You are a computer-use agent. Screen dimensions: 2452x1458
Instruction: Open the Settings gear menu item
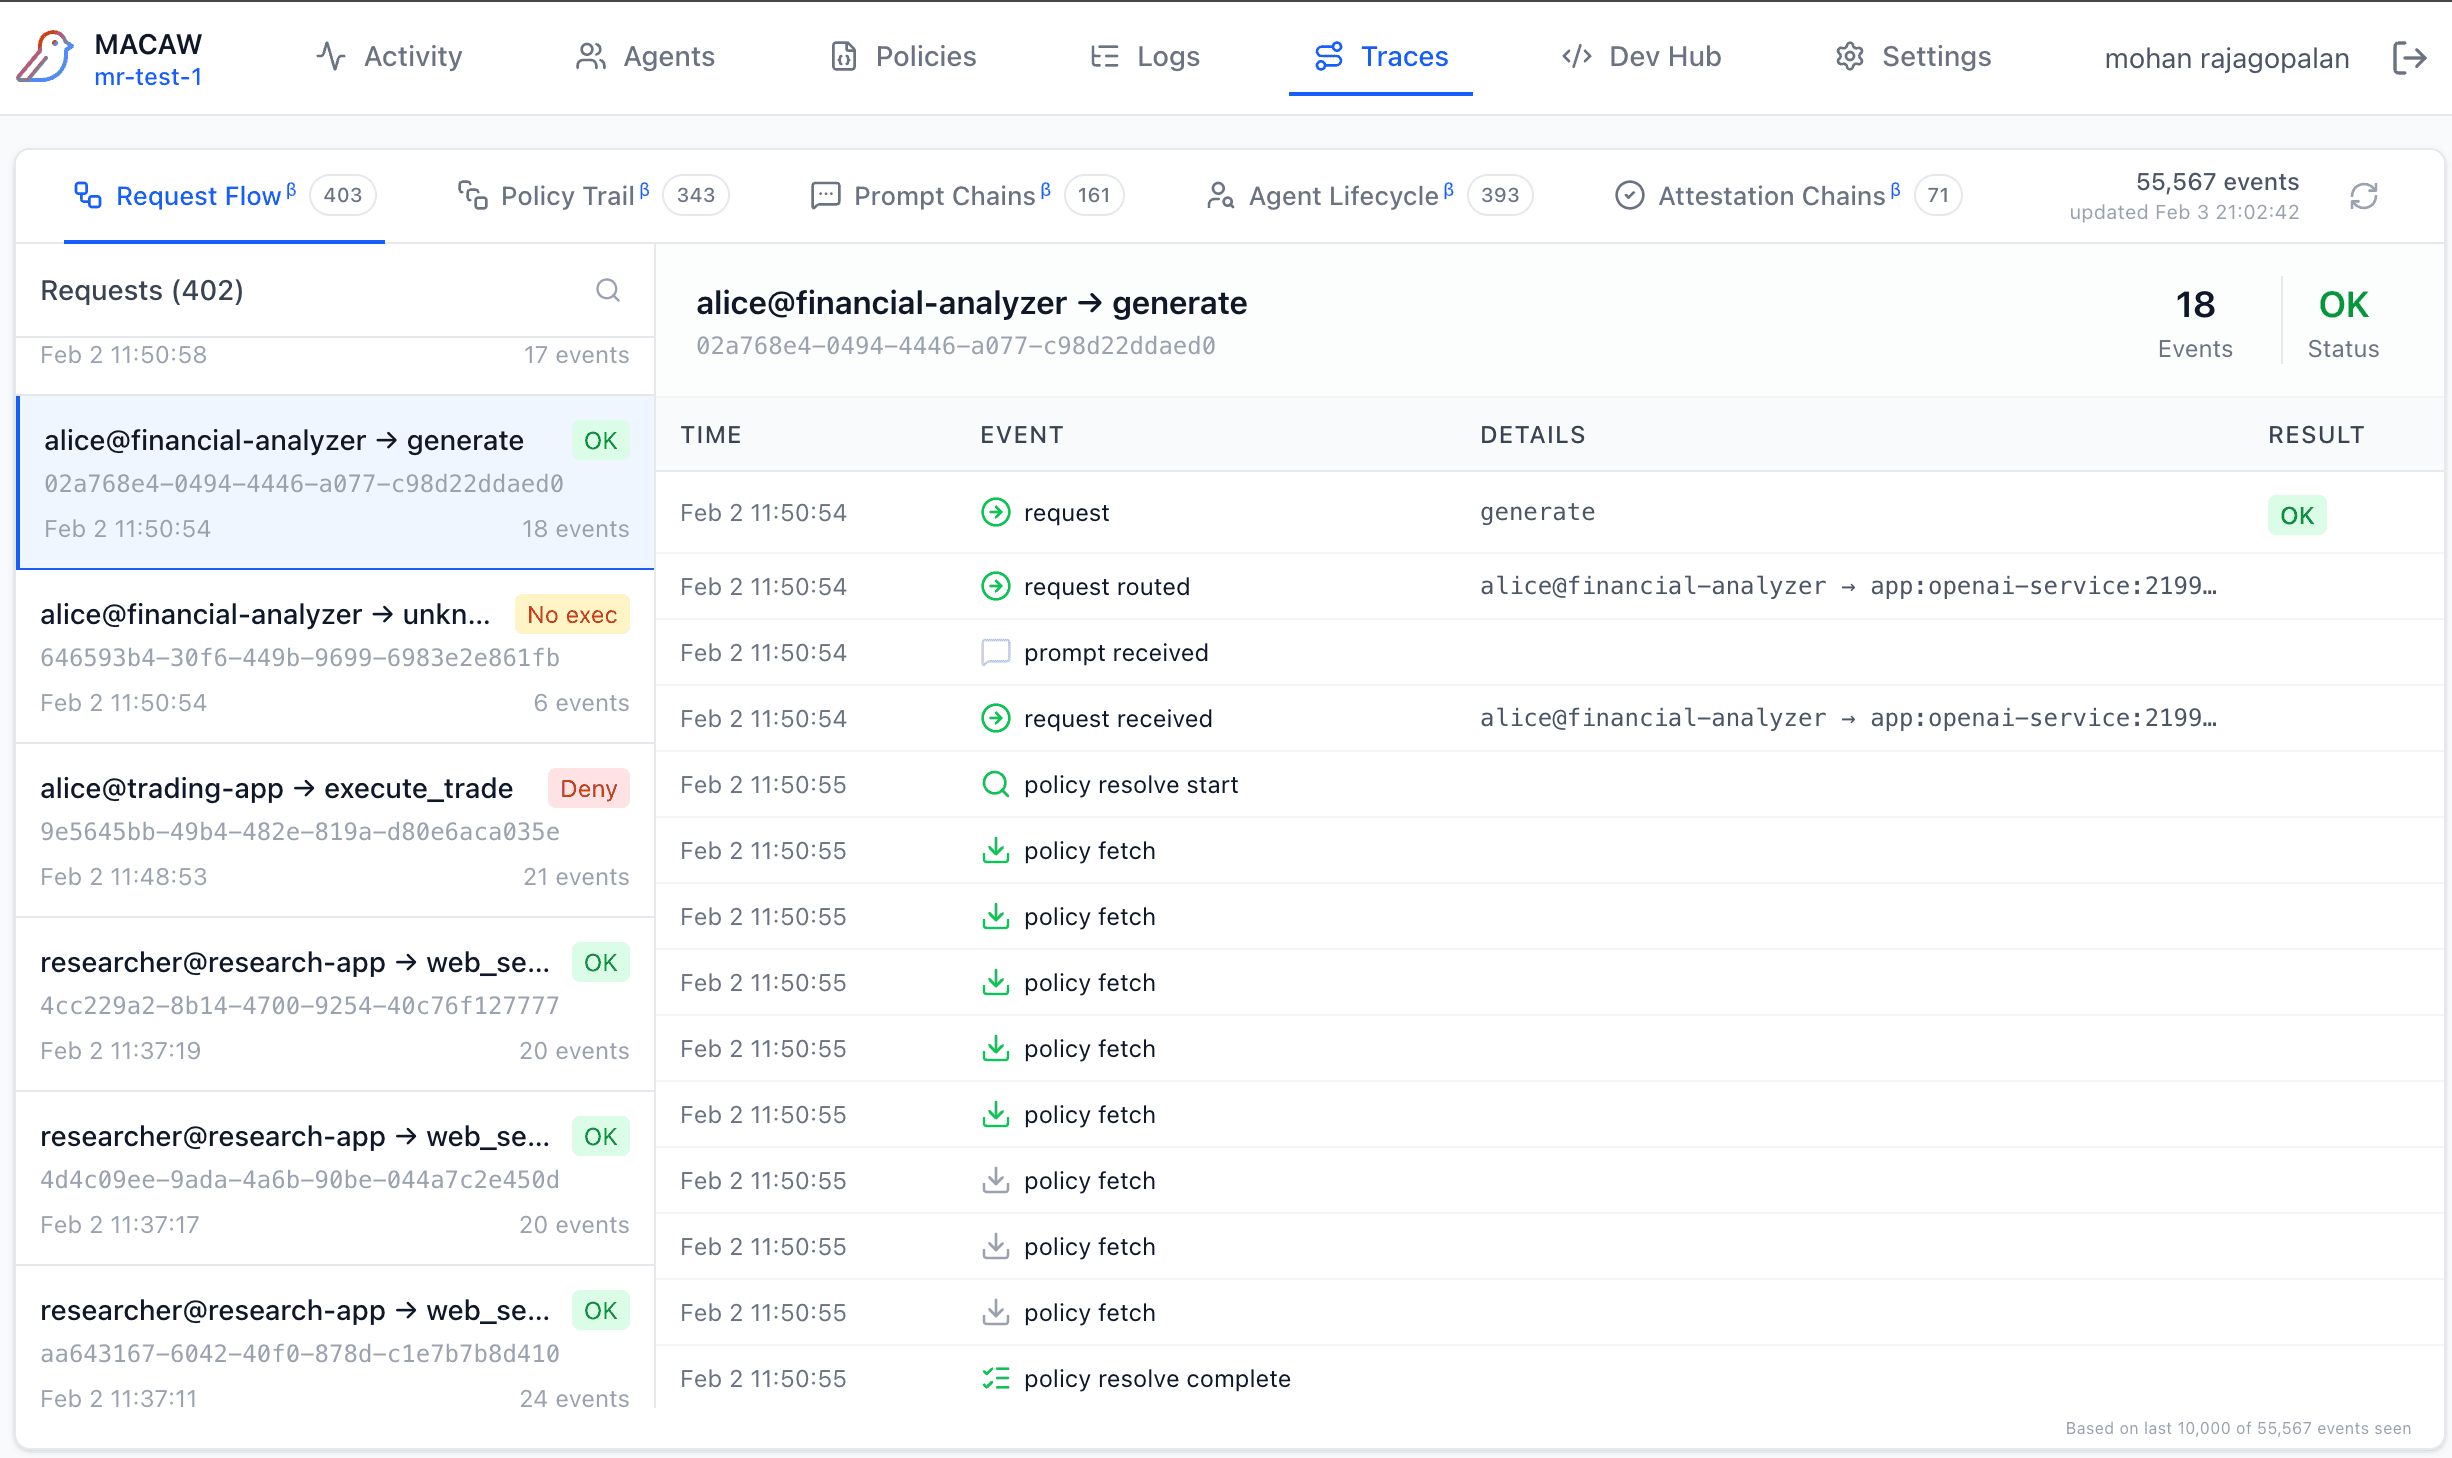(x=1913, y=57)
